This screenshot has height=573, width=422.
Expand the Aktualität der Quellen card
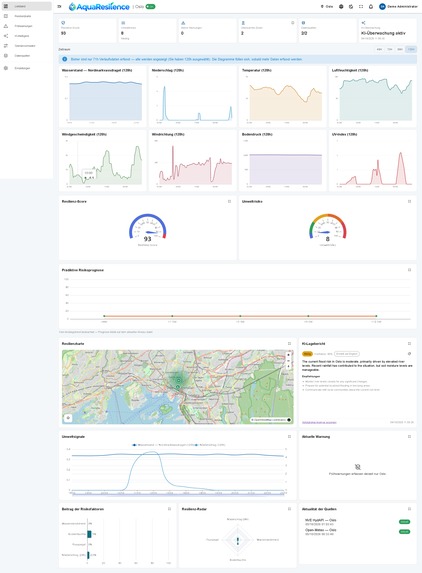click(x=410, y=509)
